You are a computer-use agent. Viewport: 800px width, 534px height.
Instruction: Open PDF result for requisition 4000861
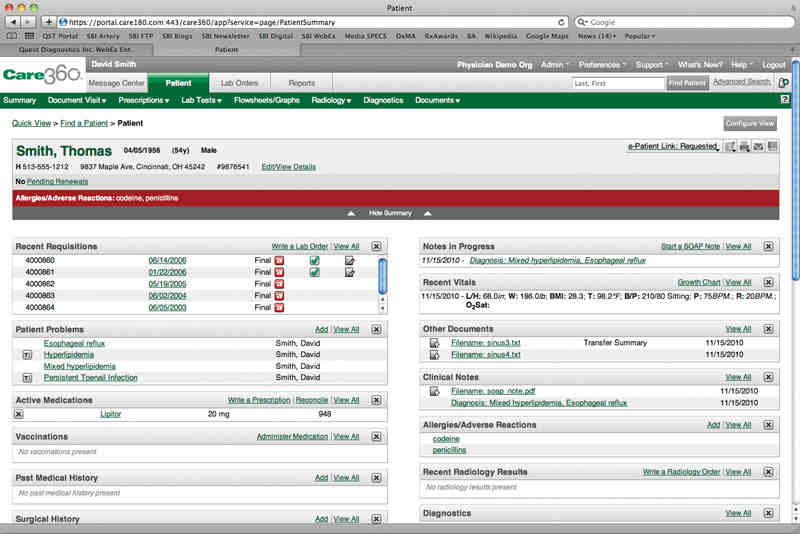point(279,272)
